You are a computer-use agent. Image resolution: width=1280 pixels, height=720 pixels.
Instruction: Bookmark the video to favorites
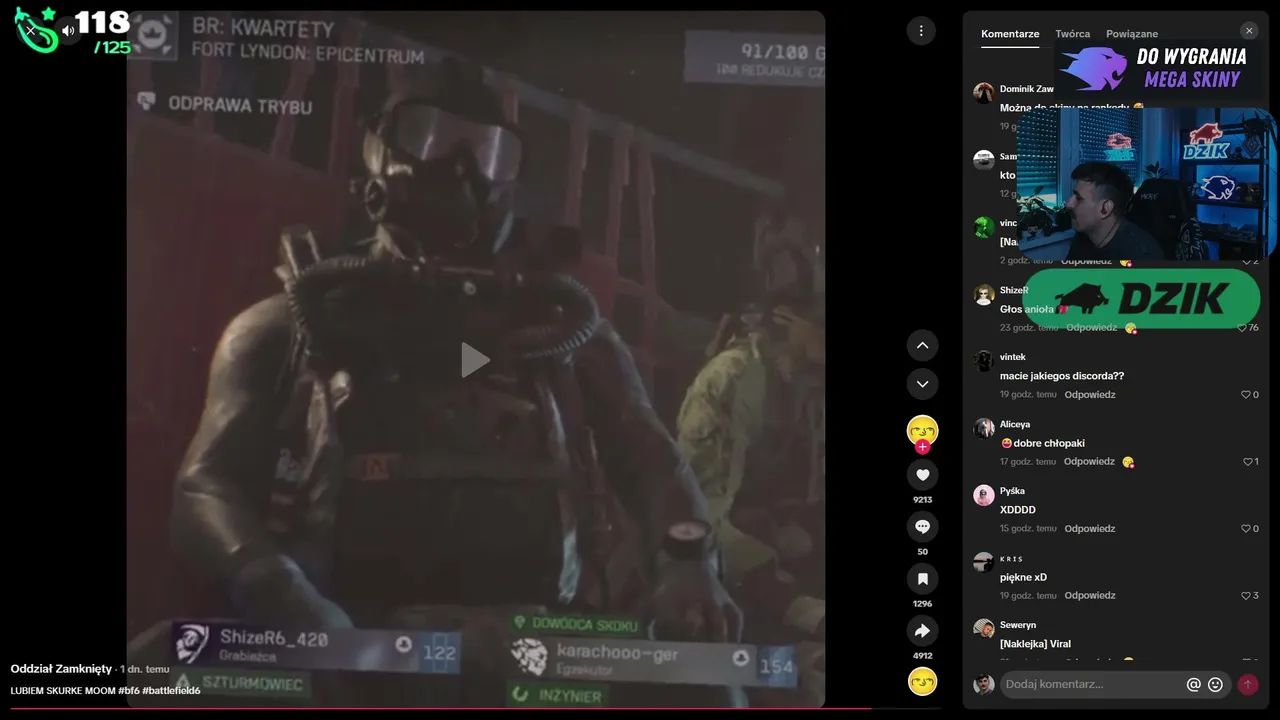tap(922, 579)
